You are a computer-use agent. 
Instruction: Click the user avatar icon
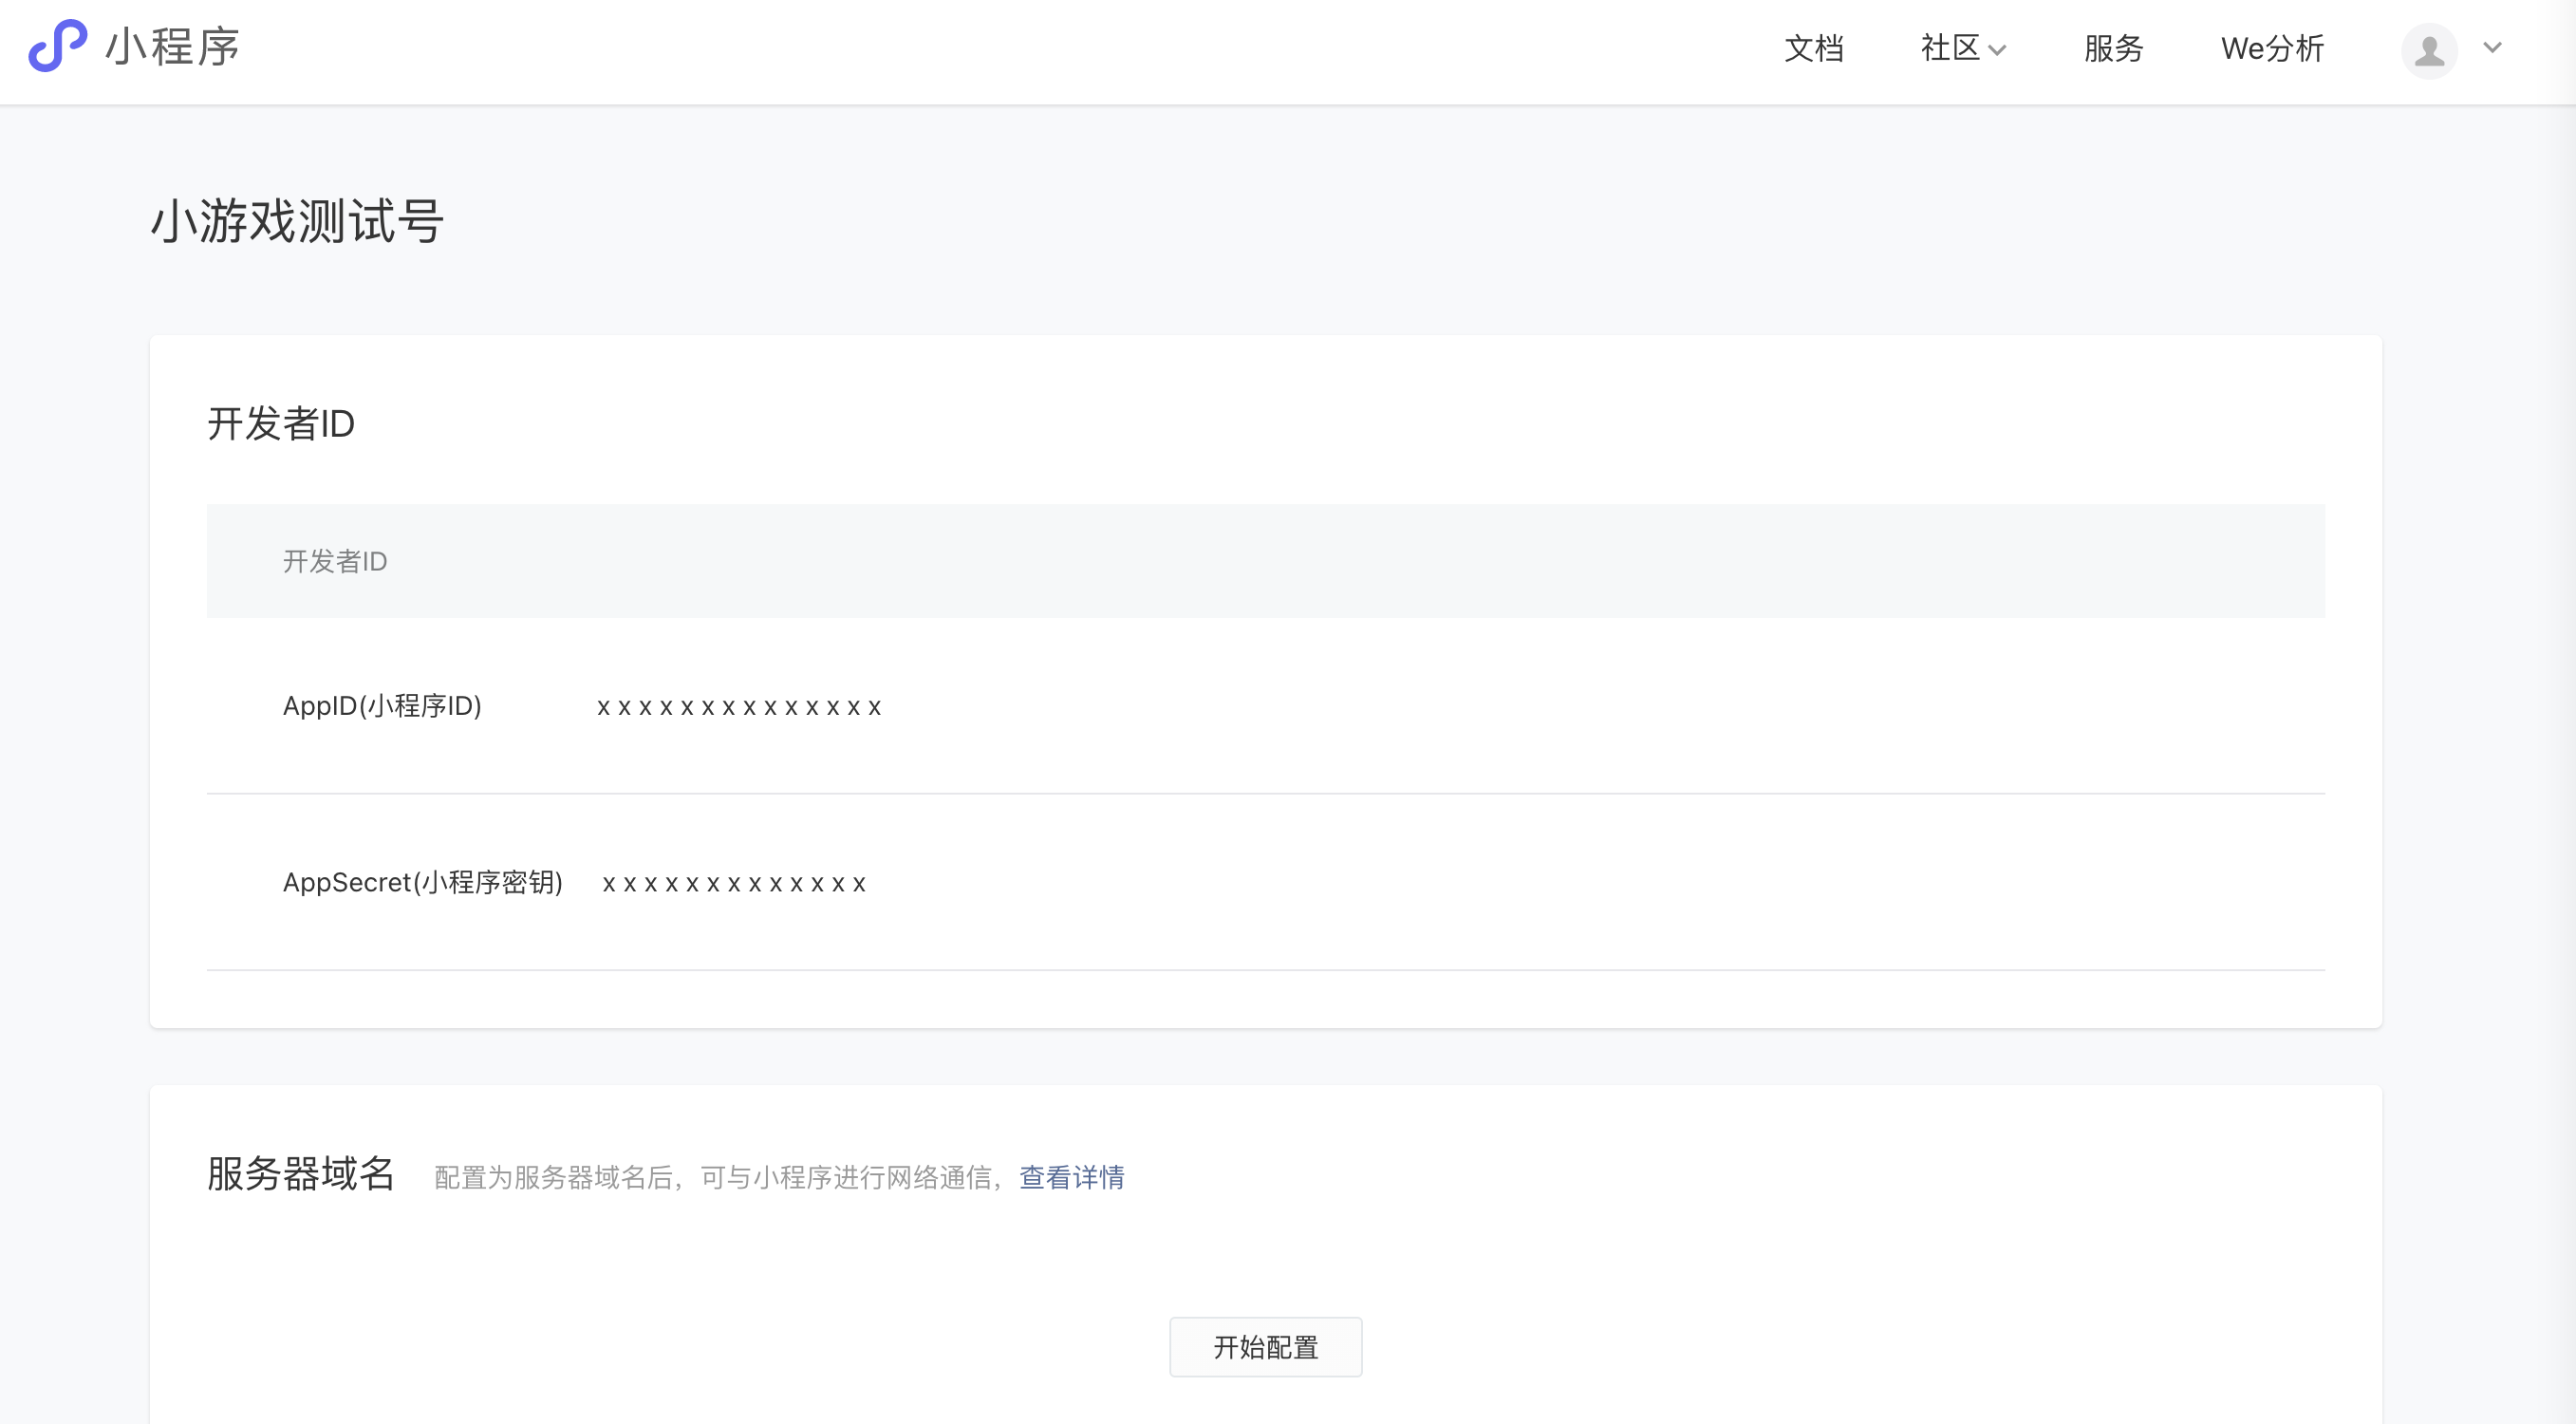2429,50
